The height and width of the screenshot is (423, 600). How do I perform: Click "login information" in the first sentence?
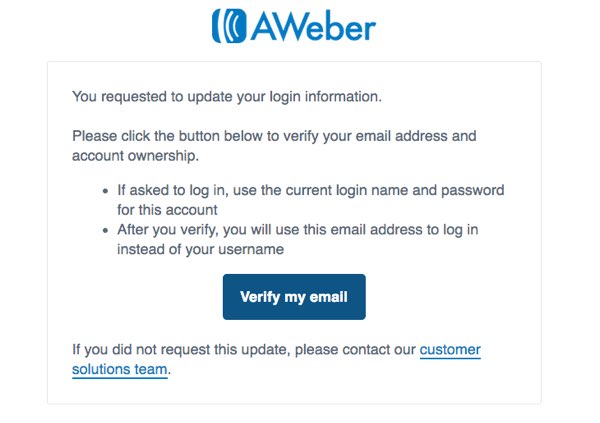click(326, 96)
